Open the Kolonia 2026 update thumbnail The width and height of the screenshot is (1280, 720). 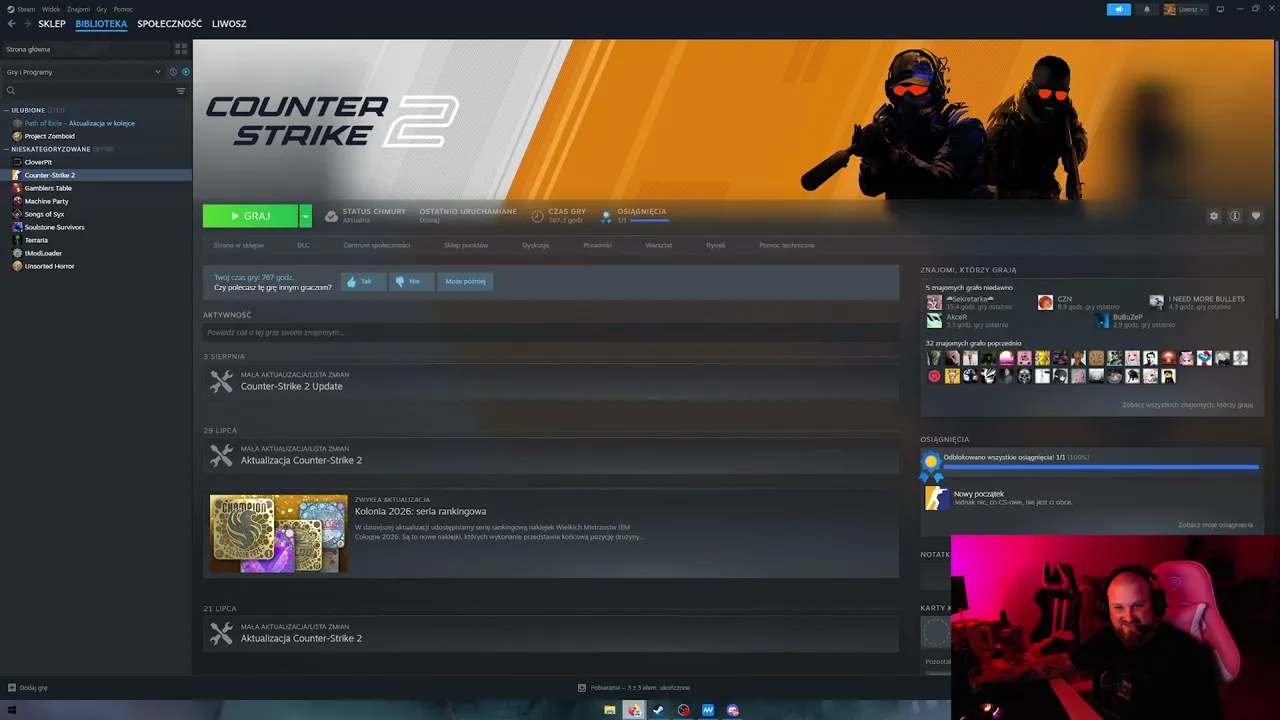(279, 533)
